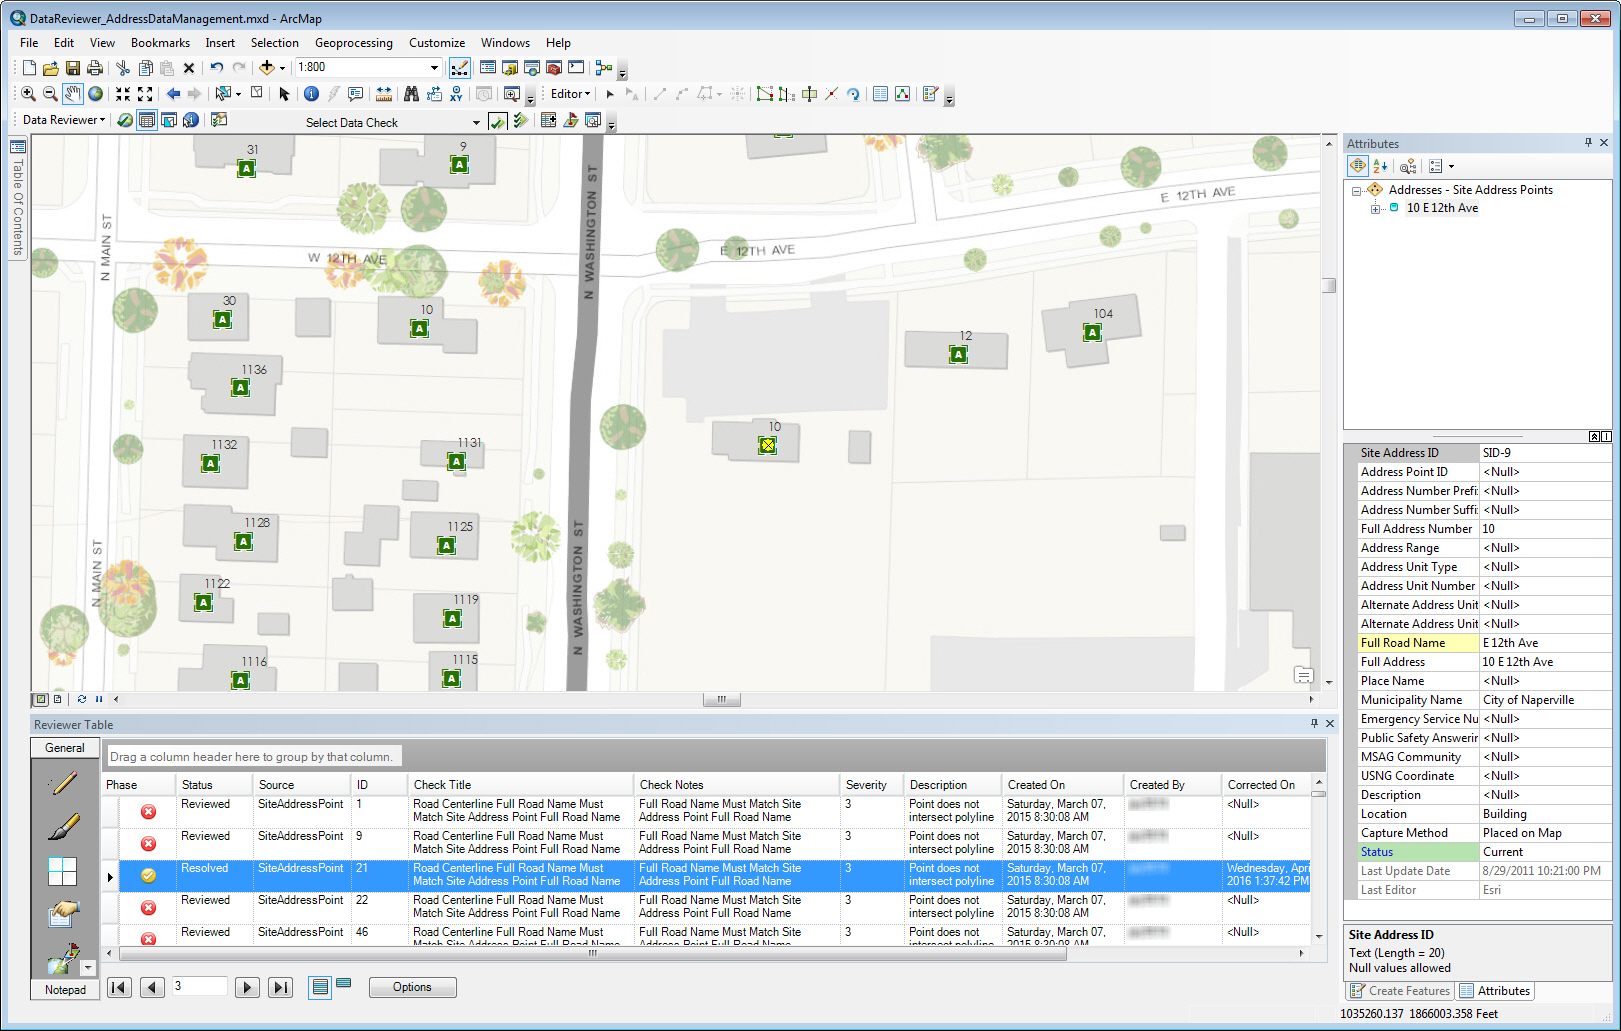The image size is (1621, 1031).
Task: Switch the map to layout view
Action: [58, 699]
